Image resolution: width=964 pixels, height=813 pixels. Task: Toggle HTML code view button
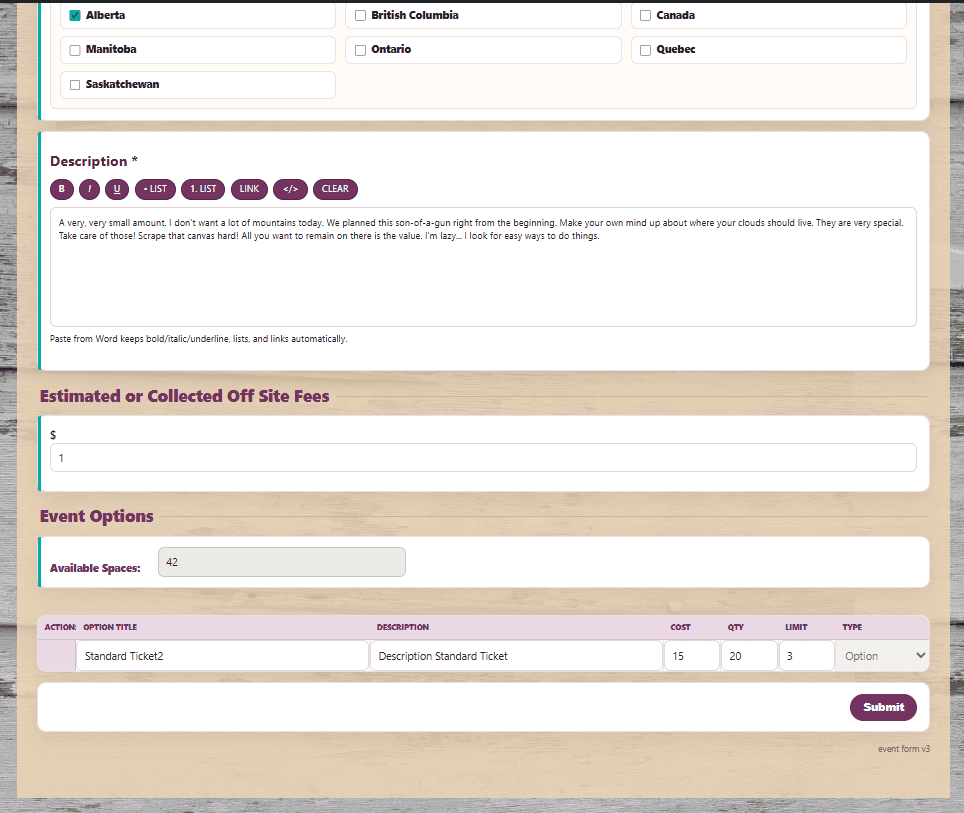point(290,189)
